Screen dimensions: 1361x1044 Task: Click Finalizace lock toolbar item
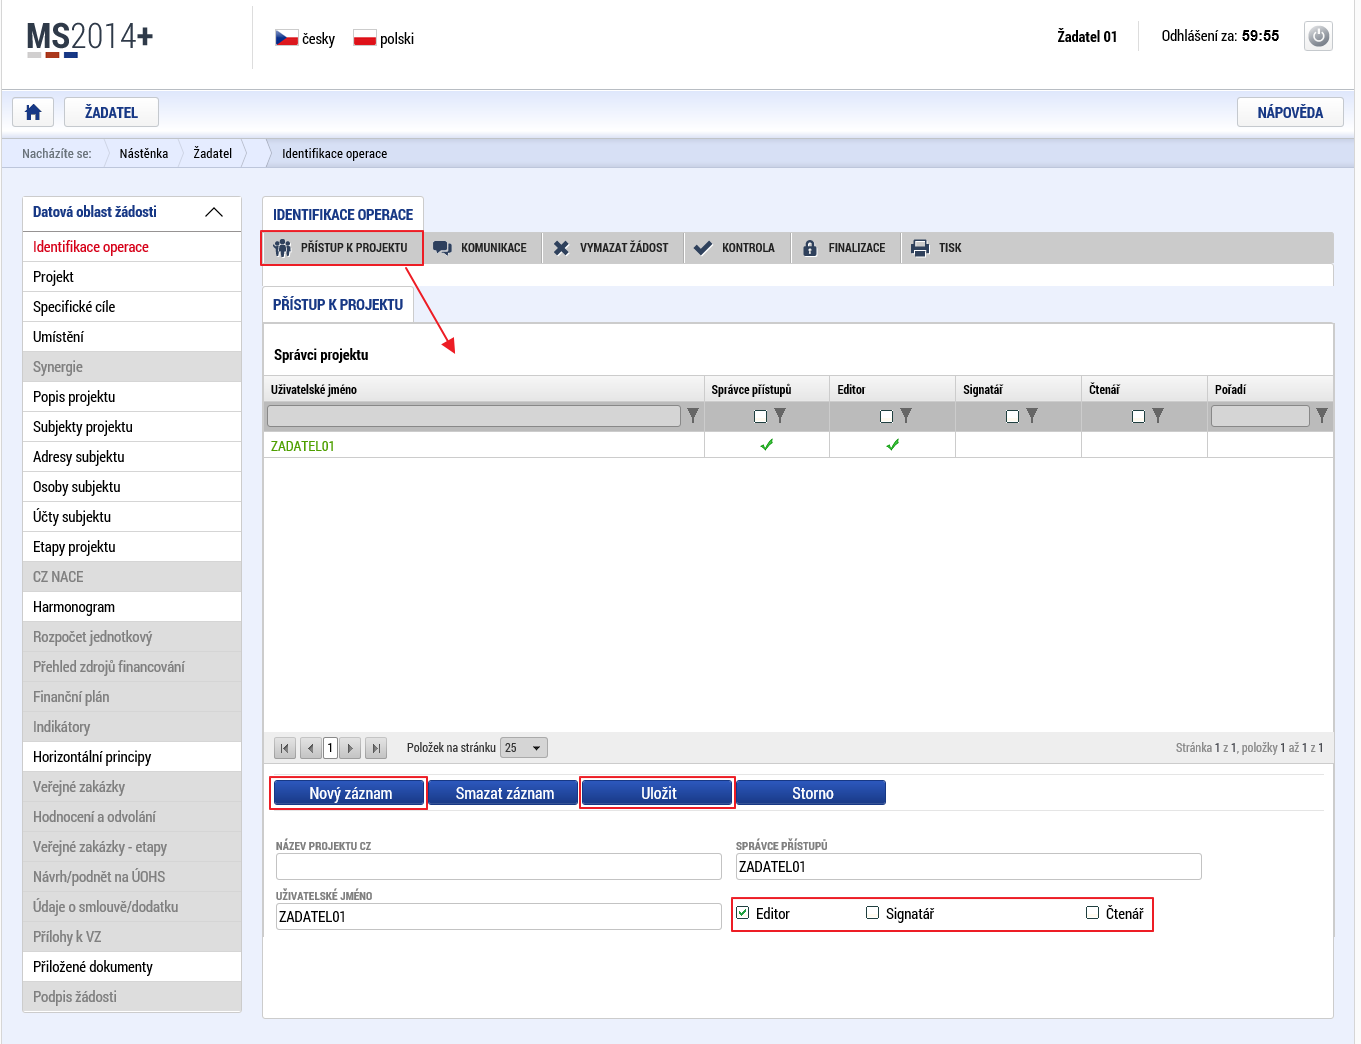pyautogui.click(x=845, y=248)
